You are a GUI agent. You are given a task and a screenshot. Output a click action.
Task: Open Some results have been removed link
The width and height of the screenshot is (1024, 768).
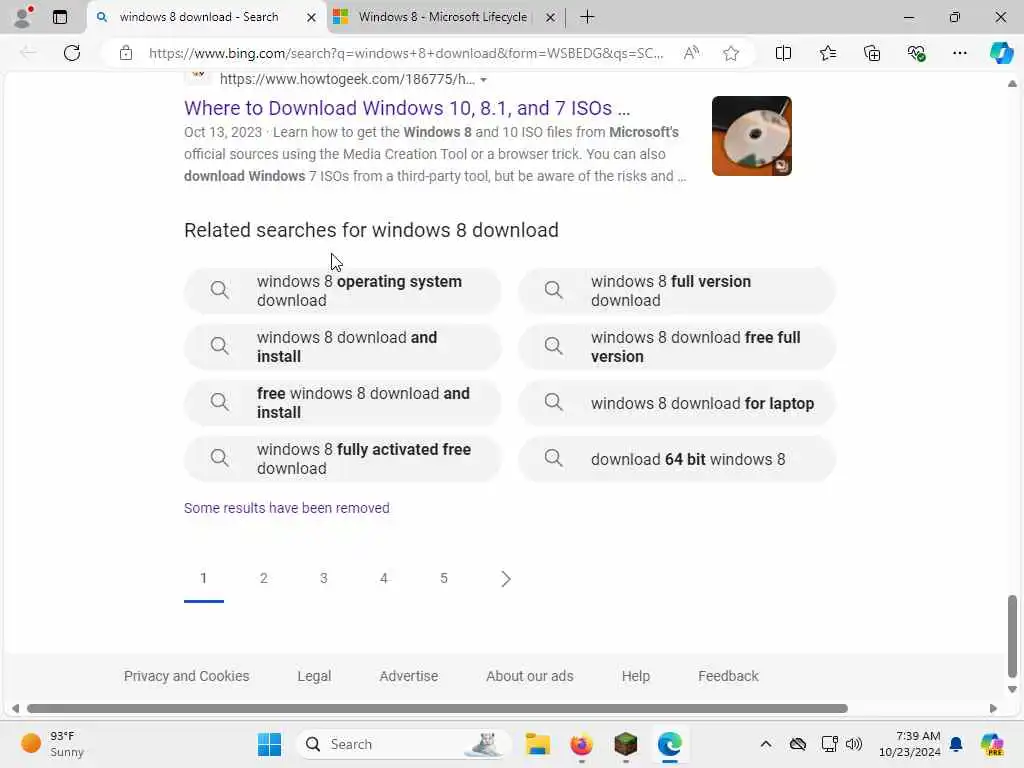click(x=287, y=507)
